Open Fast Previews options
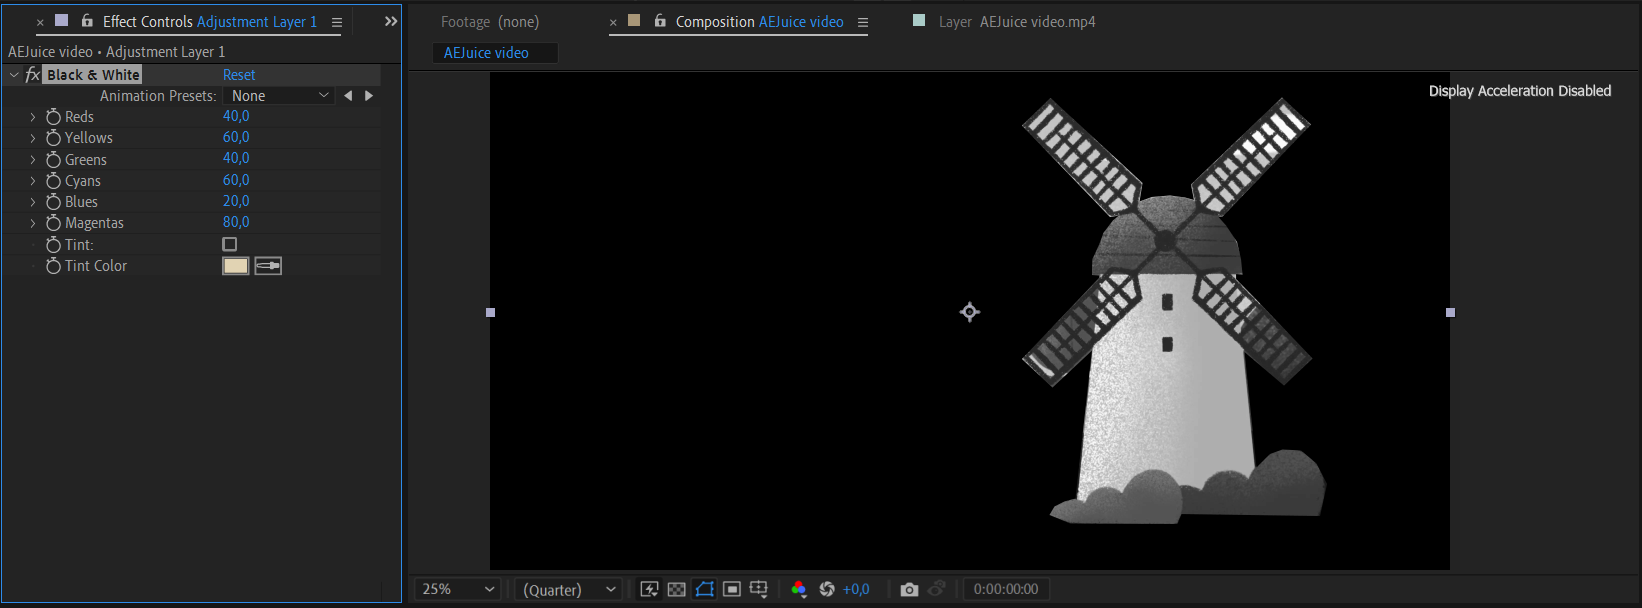The width and height of the screenshot is (1642, 608). pyautogui.click(x=650, y=589)
